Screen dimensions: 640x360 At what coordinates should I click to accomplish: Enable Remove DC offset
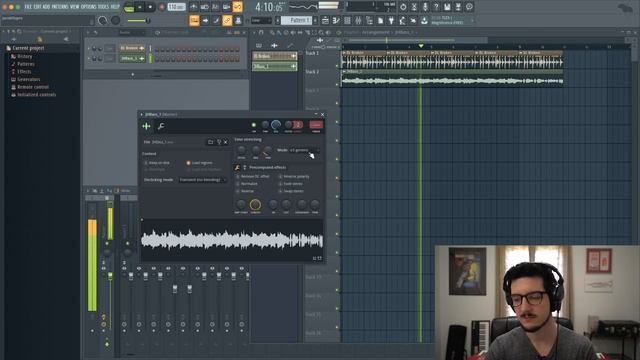point(253,176)
